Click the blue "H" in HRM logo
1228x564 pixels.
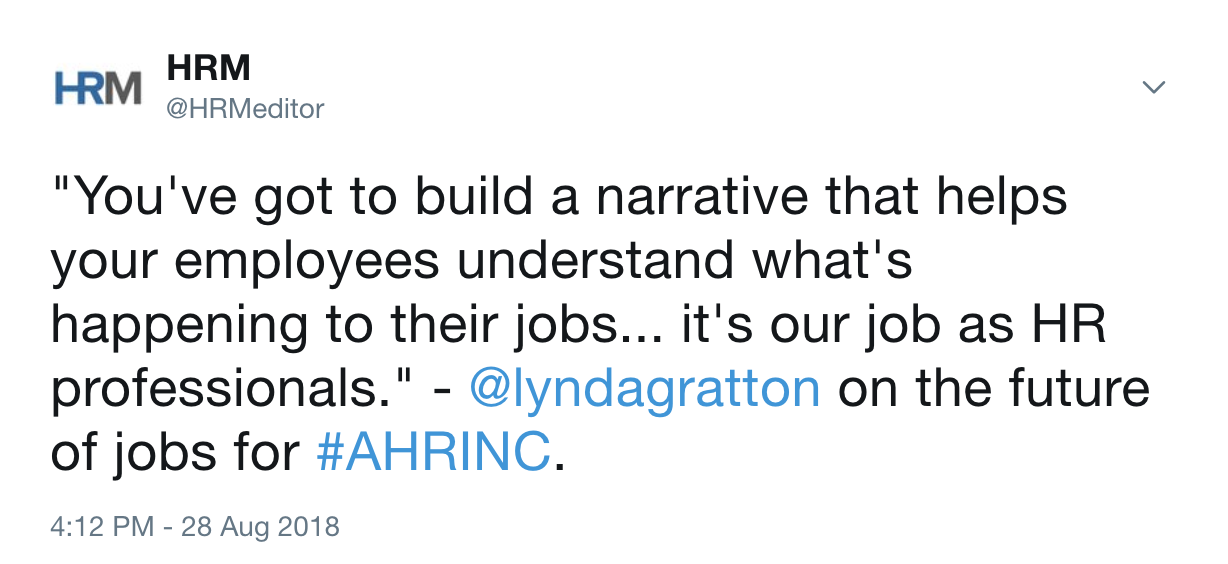tap(66, 88)
